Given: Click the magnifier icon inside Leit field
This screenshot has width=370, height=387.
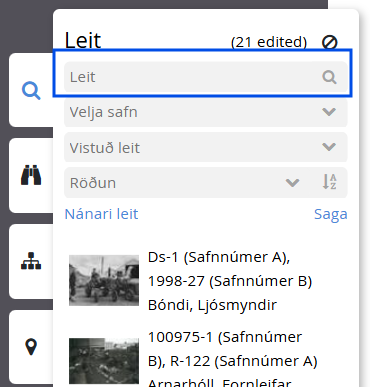Looking at the screenshot, I should click(x=329, y=77).
